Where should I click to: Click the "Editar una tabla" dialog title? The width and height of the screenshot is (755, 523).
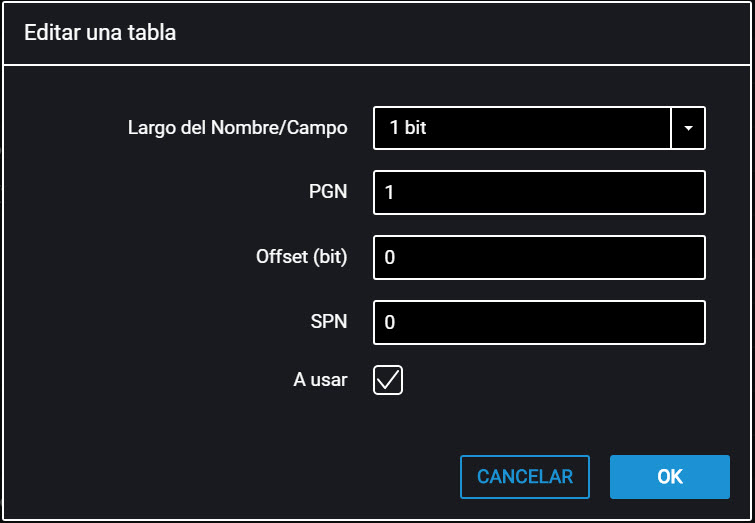[x=100, y=33]
